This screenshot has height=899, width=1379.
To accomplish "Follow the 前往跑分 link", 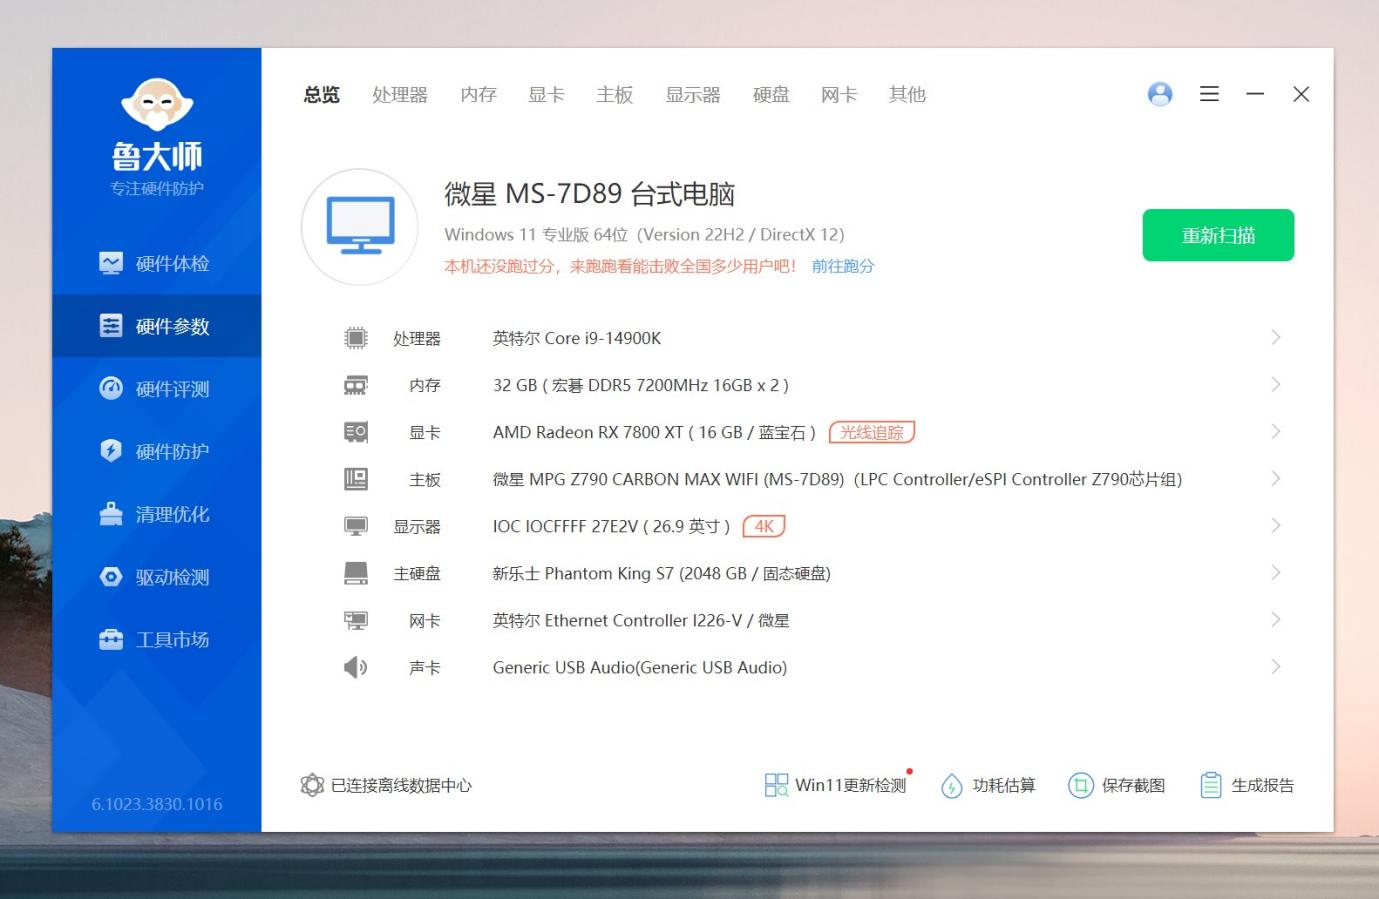I will pyautogui.click(x=843, y=266).
